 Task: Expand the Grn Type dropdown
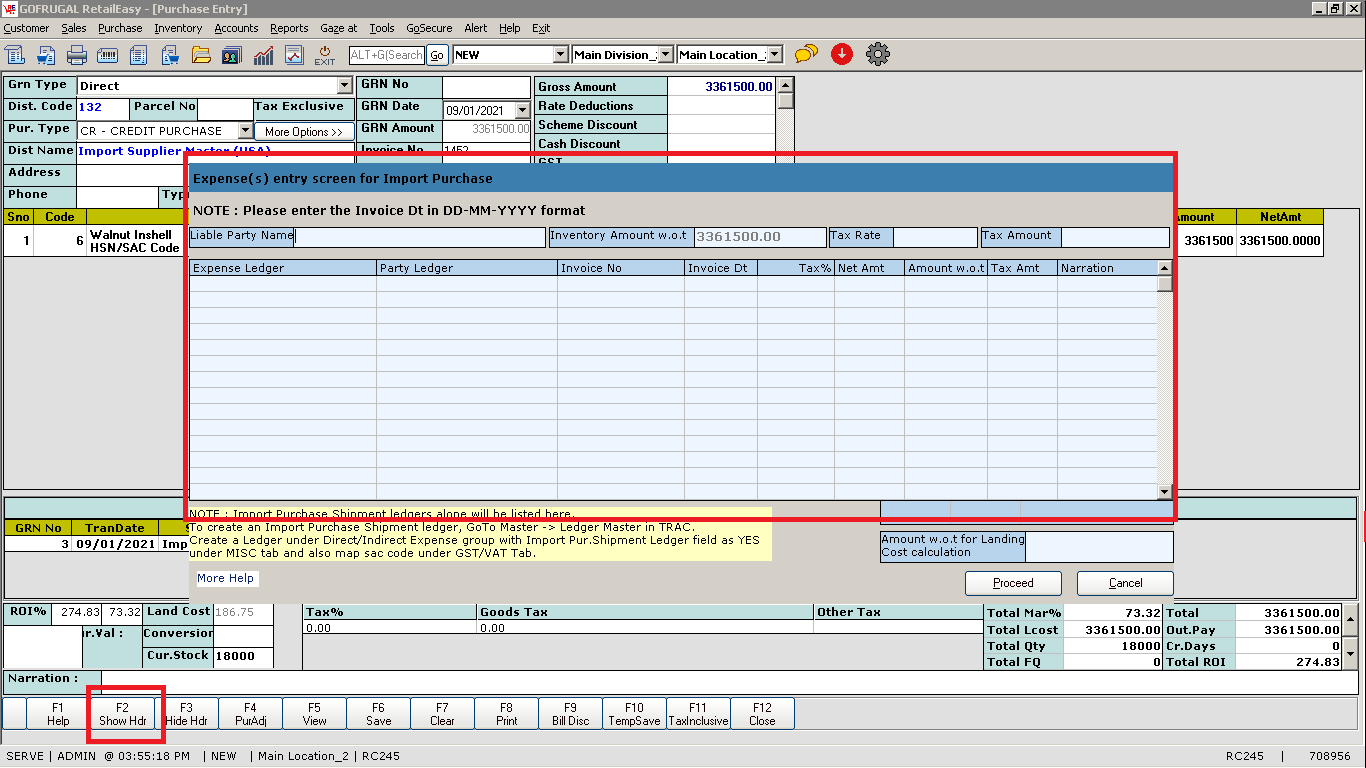tap(345, 86)
